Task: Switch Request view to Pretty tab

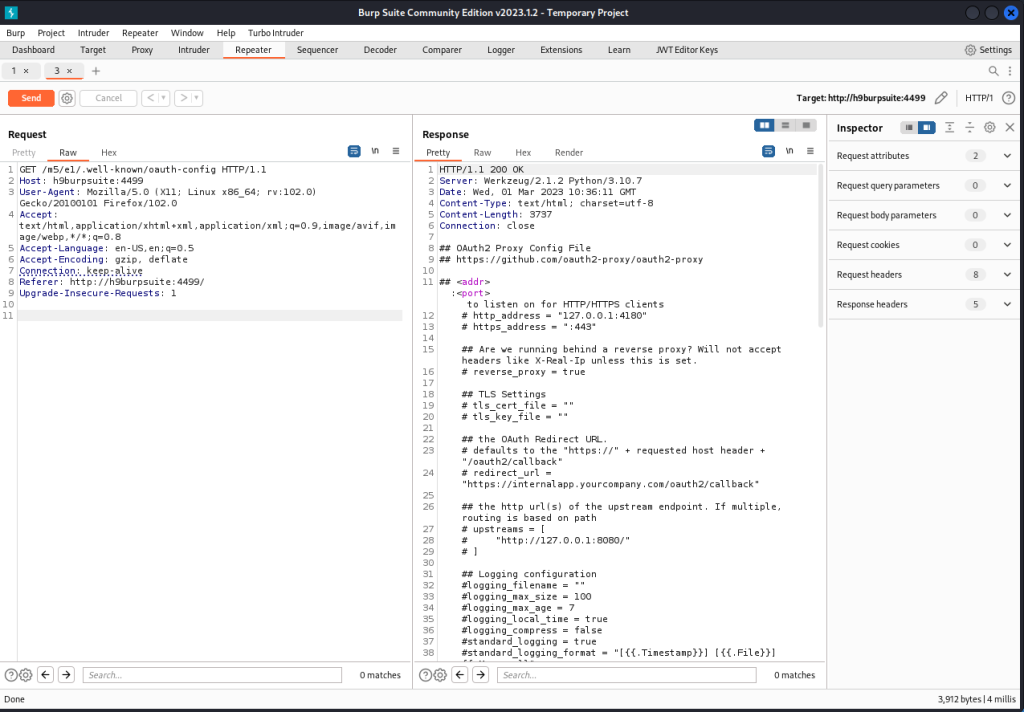Action: (x=24, y=153)
